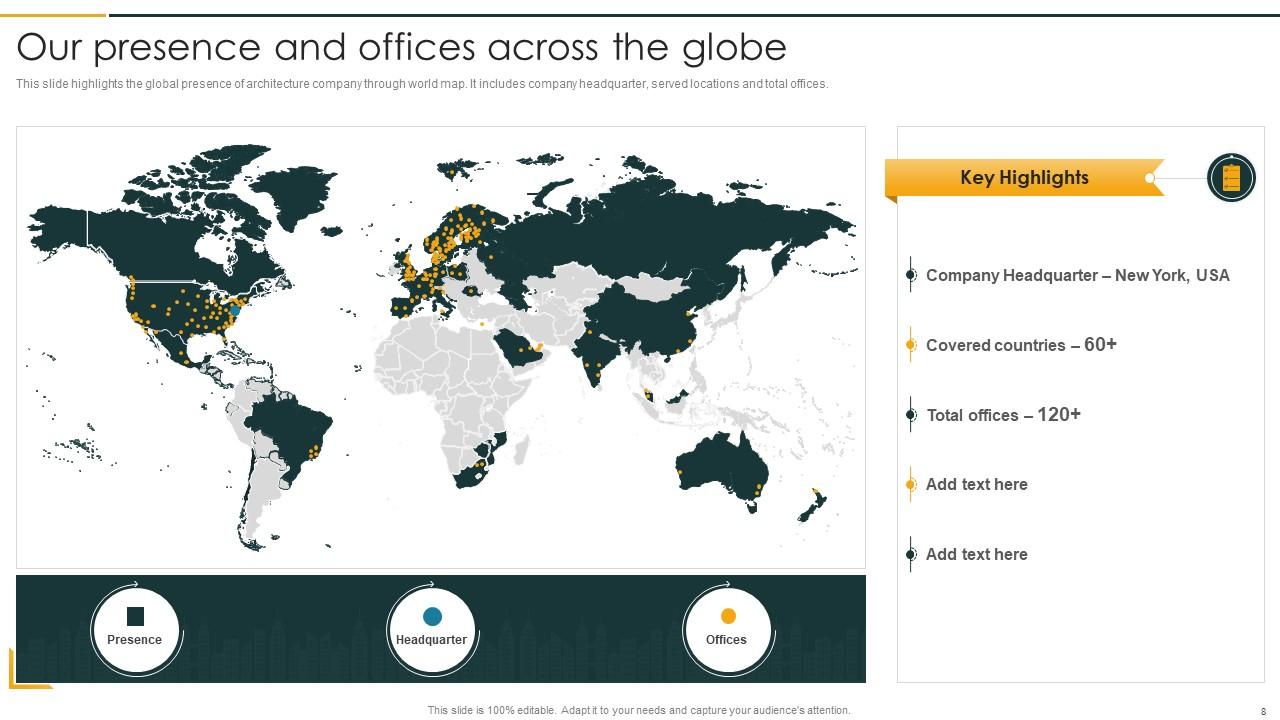
Task: Click the last Add text here placeholder
Action: point(976,554)
